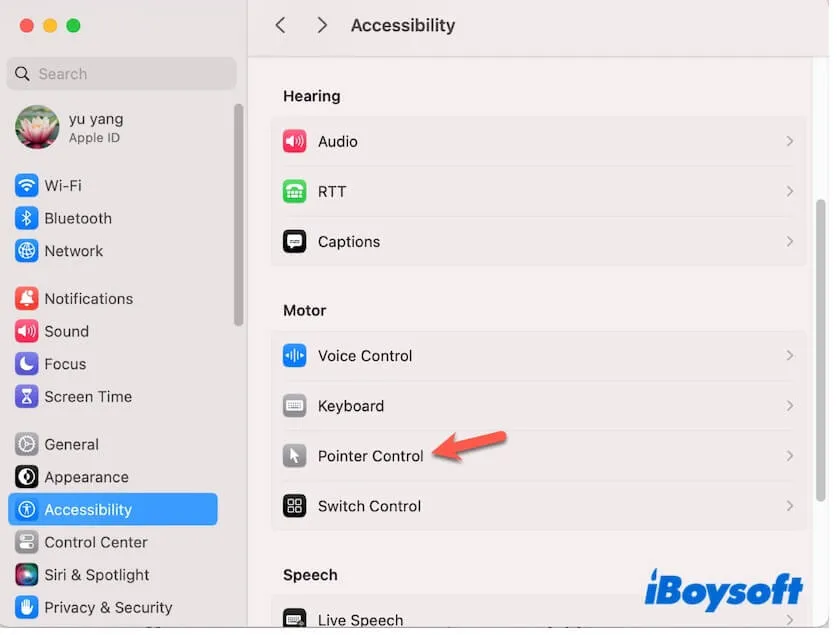
Task: Open the RTT settings row
Action: tap(538, 192)
